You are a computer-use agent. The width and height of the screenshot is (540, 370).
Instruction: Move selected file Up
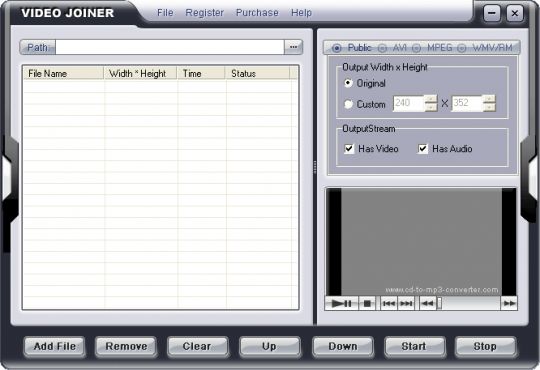point(270,347)
